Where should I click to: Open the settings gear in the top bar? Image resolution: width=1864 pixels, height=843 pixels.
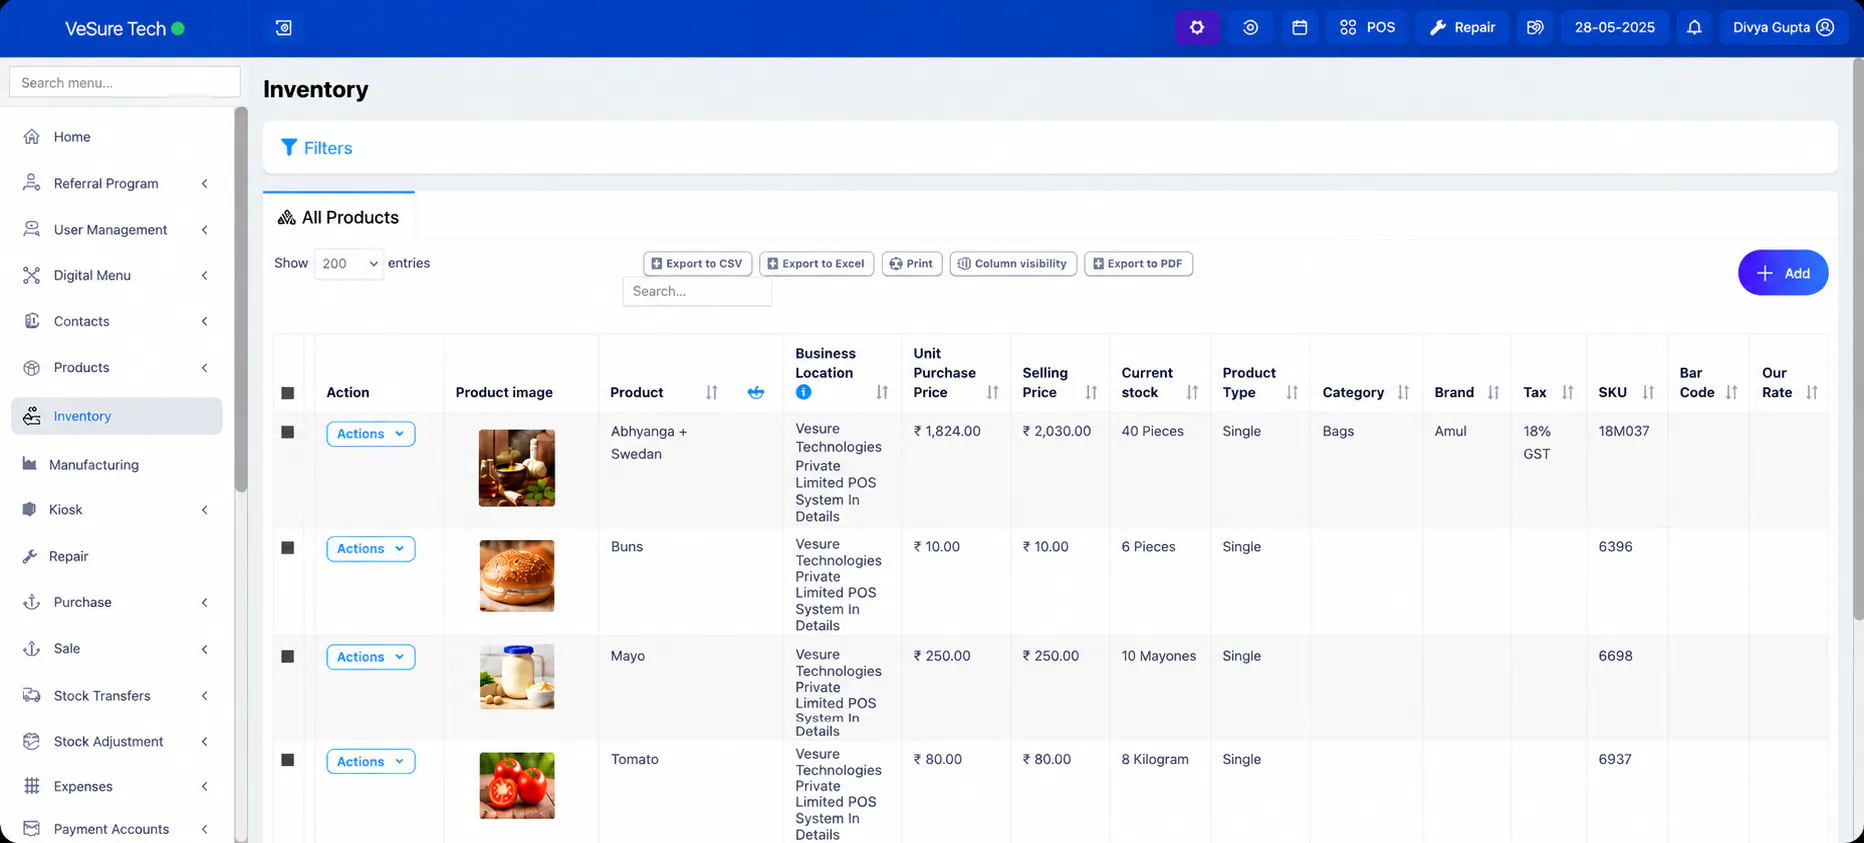[x=1197, y=28]
